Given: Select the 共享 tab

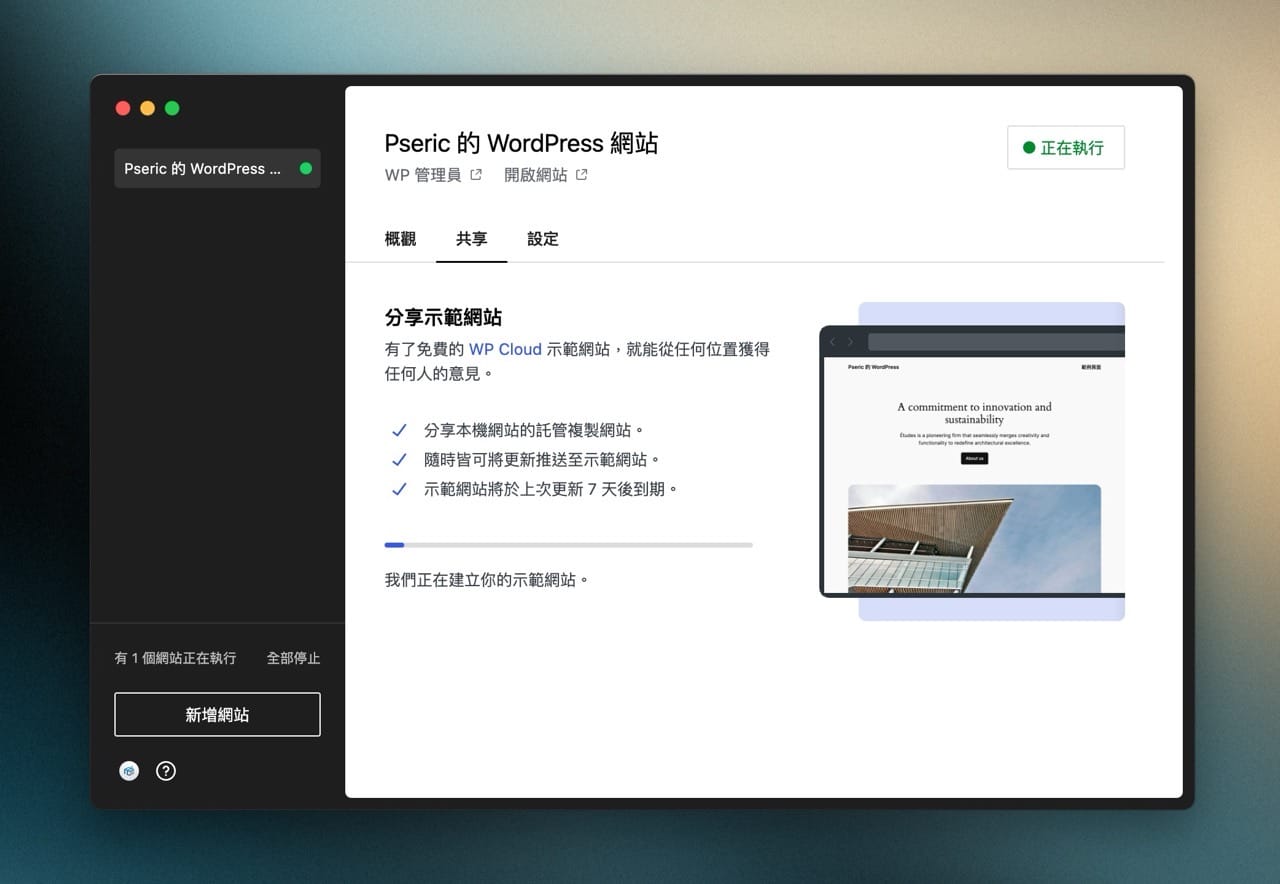Looking at the screenshot, I should 472,239.
